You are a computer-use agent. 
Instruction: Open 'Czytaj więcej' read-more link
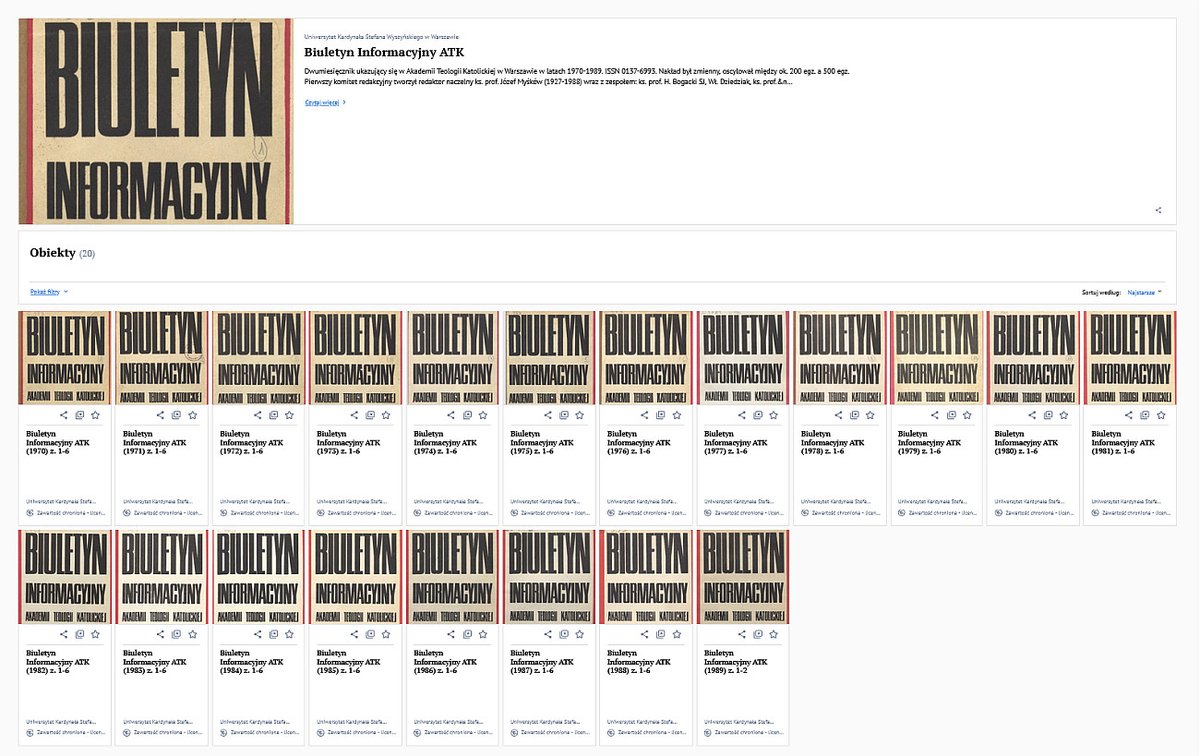(325, 102)
